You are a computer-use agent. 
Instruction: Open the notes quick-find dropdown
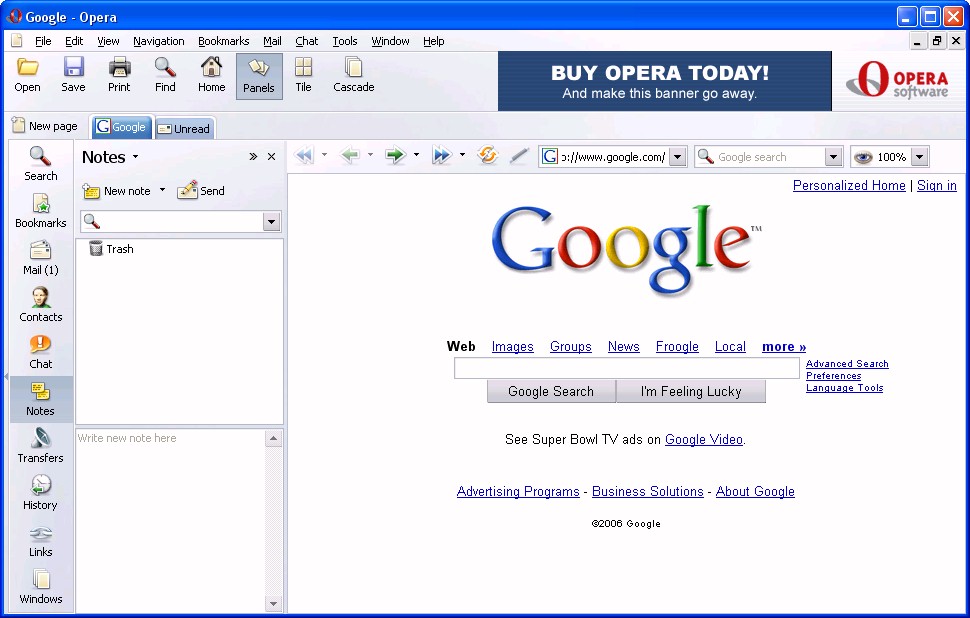click(x=271, y=222)
